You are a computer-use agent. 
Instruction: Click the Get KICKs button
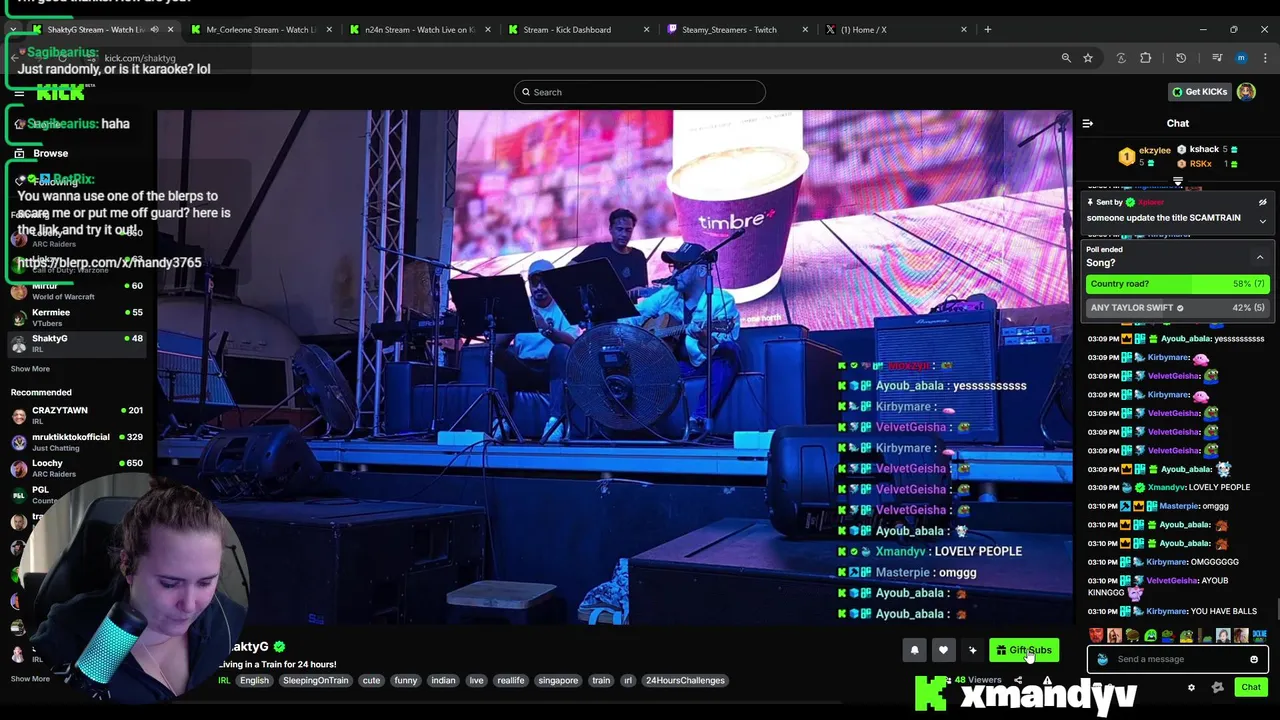tap(1200, 92)
